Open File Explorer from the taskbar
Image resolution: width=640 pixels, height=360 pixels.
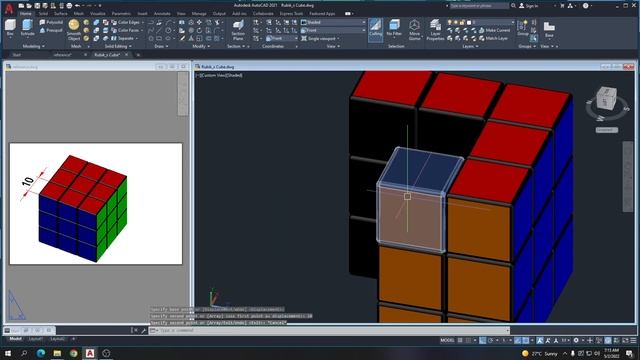pos(57,353)
